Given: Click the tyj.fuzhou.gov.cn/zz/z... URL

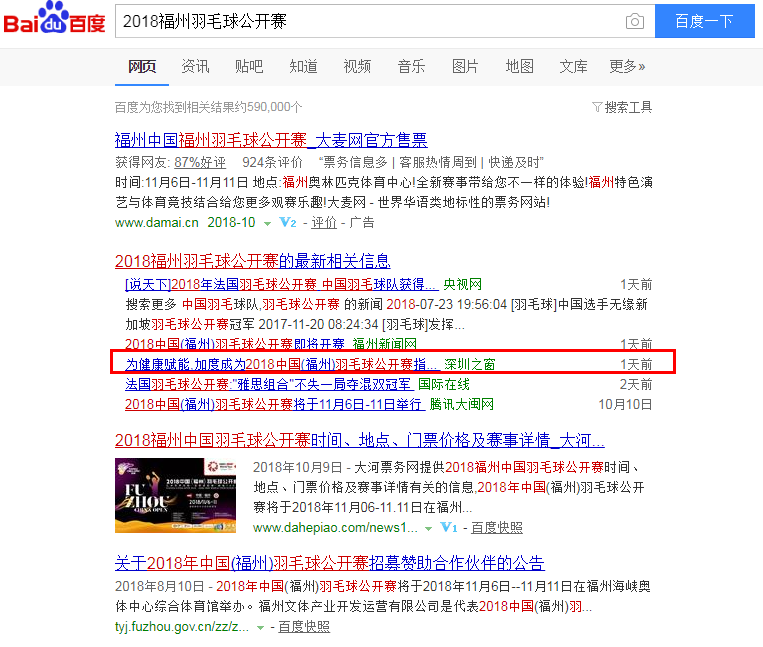Looking at the screenshot, I should coord(182,627).
